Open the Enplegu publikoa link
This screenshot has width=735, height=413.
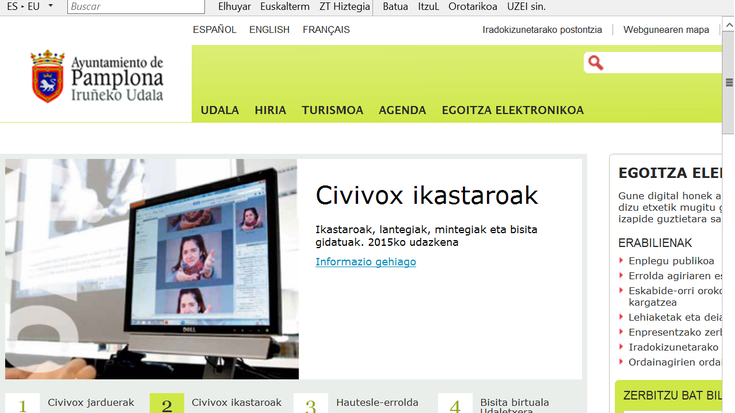click(671, 261)
